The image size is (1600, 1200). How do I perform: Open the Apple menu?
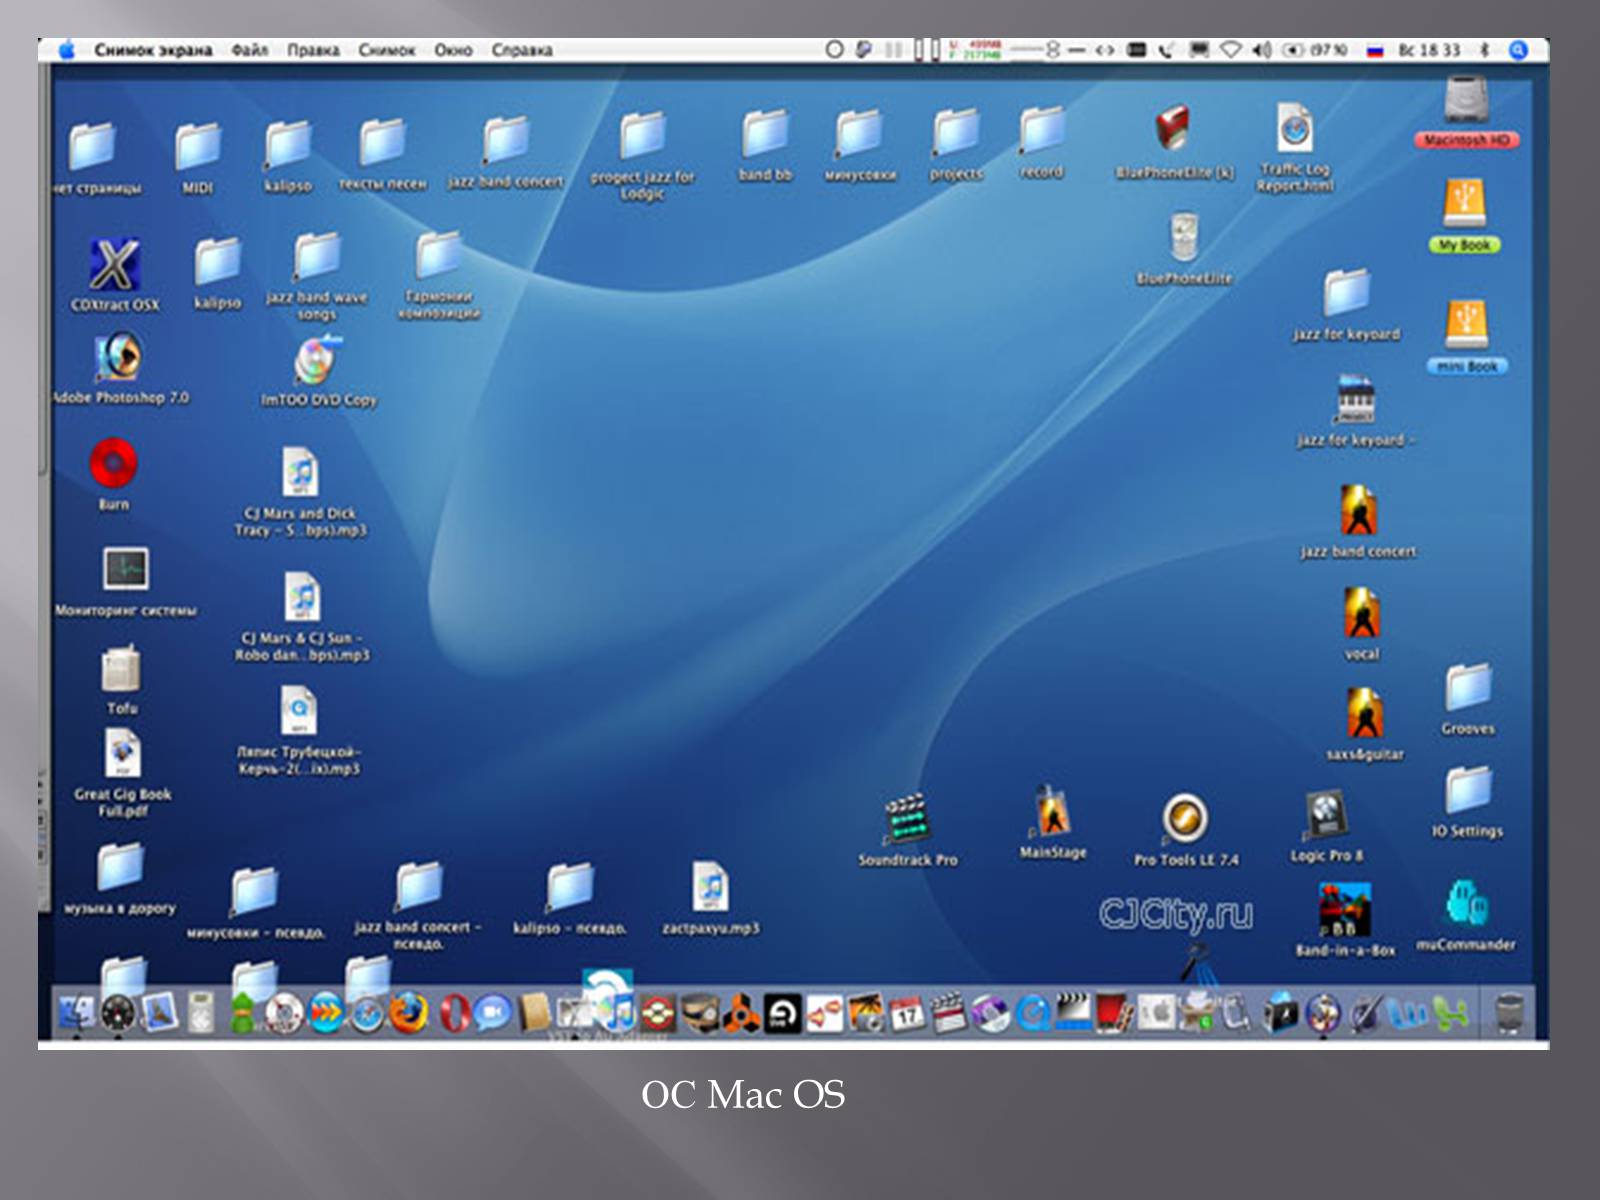click(x=67, y=49)
